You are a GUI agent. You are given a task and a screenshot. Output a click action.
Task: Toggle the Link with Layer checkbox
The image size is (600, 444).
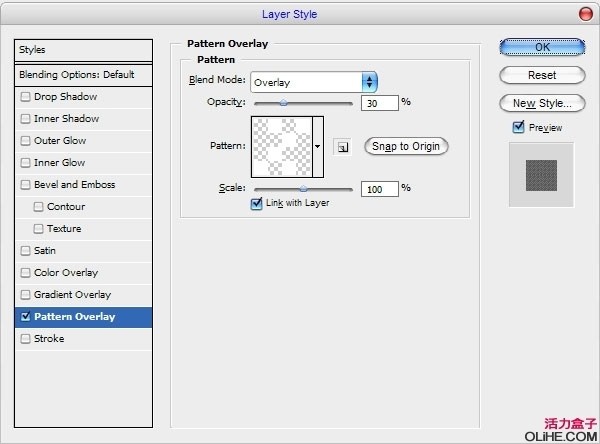(256, 203)
